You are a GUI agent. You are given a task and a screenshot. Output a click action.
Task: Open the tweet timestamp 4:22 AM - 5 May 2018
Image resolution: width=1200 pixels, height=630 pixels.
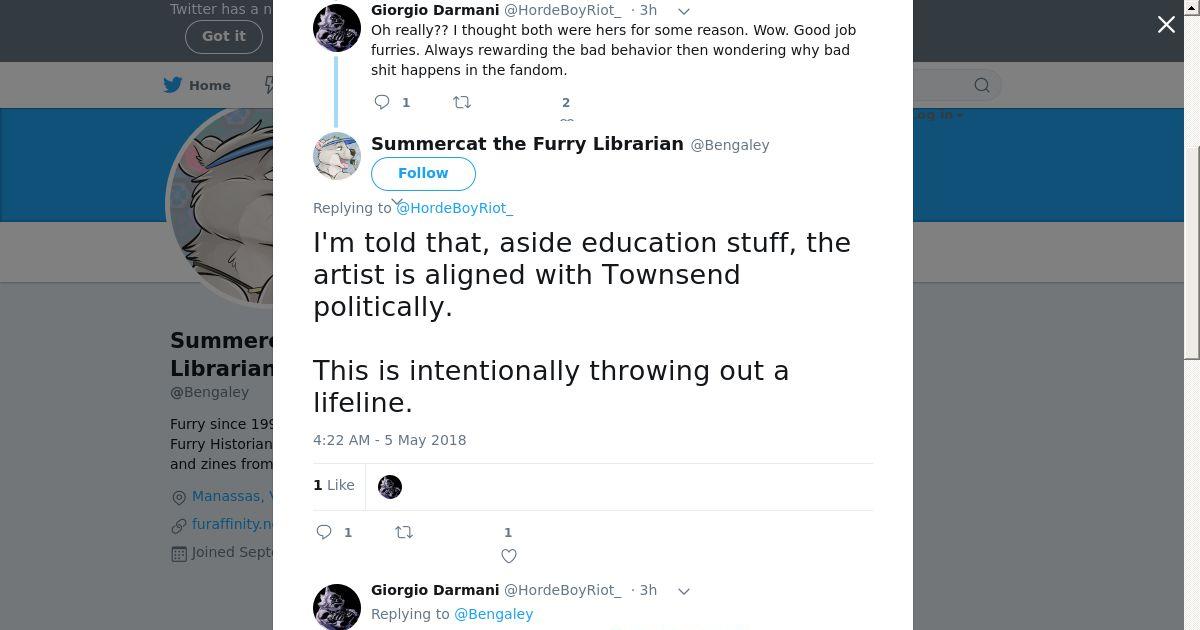(x=389, y=440)
